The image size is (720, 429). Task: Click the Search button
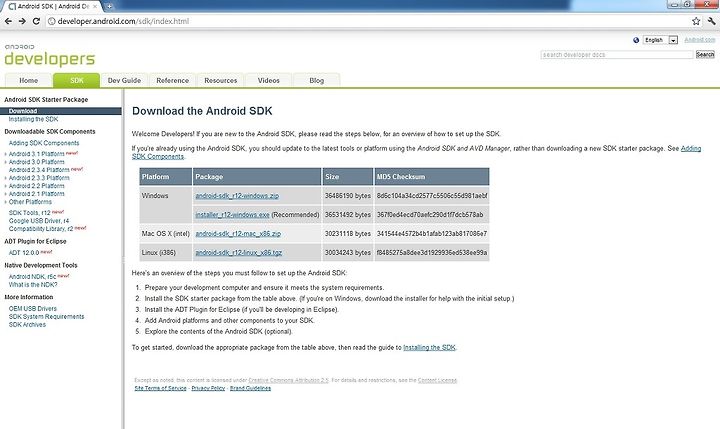[x=705, y=55]
